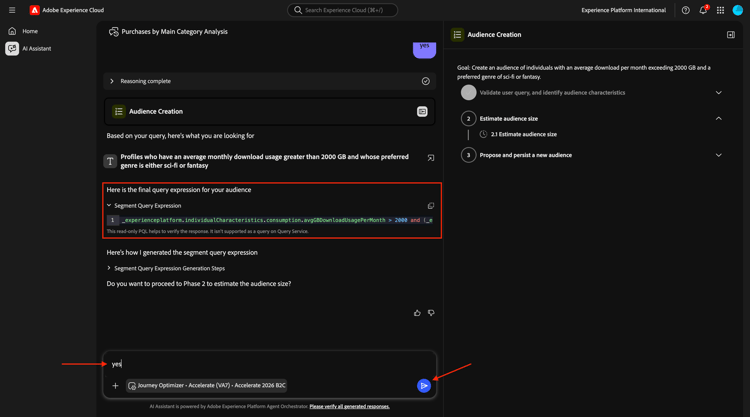750x417 pixels.
Task: Expand Propose and persist a new audience
Action: click(x=718, y=155)
